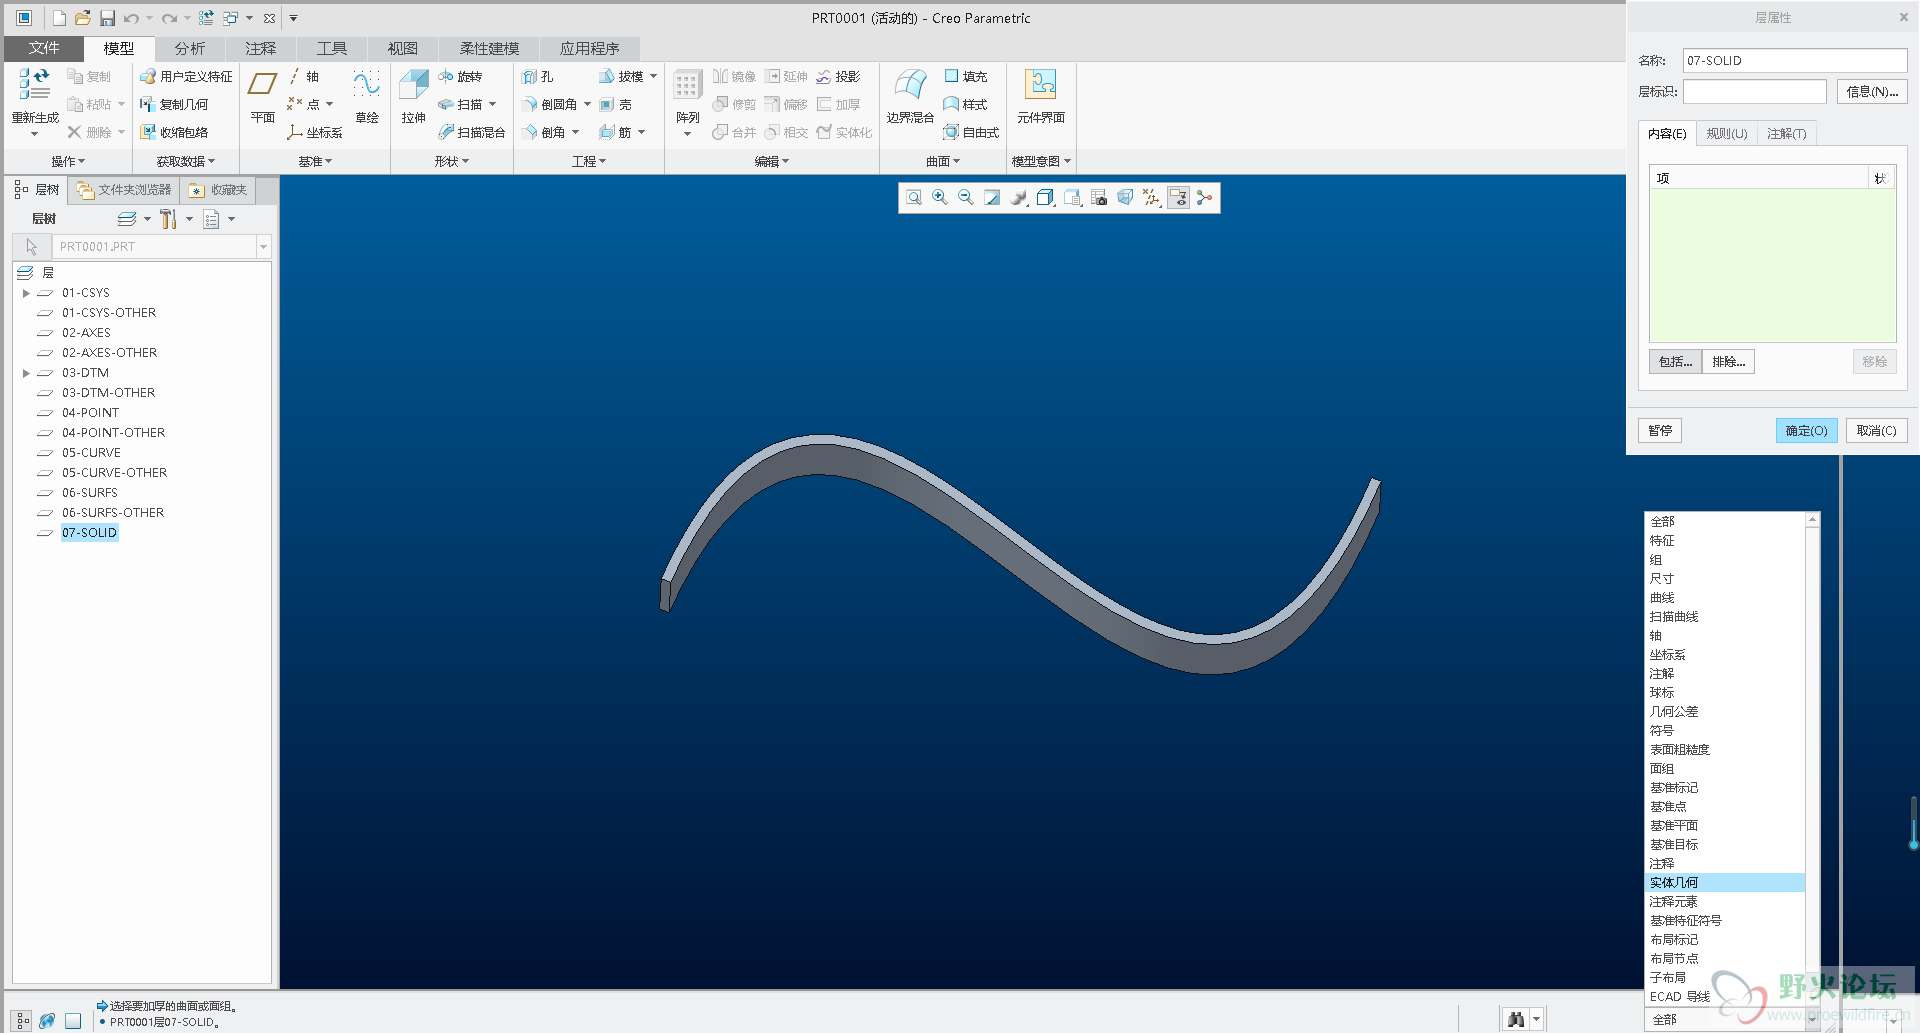Viewport: 1920px width, 1033px height.
Task: Switch to the 分析 ribbon tab
Action: (190, 48)
